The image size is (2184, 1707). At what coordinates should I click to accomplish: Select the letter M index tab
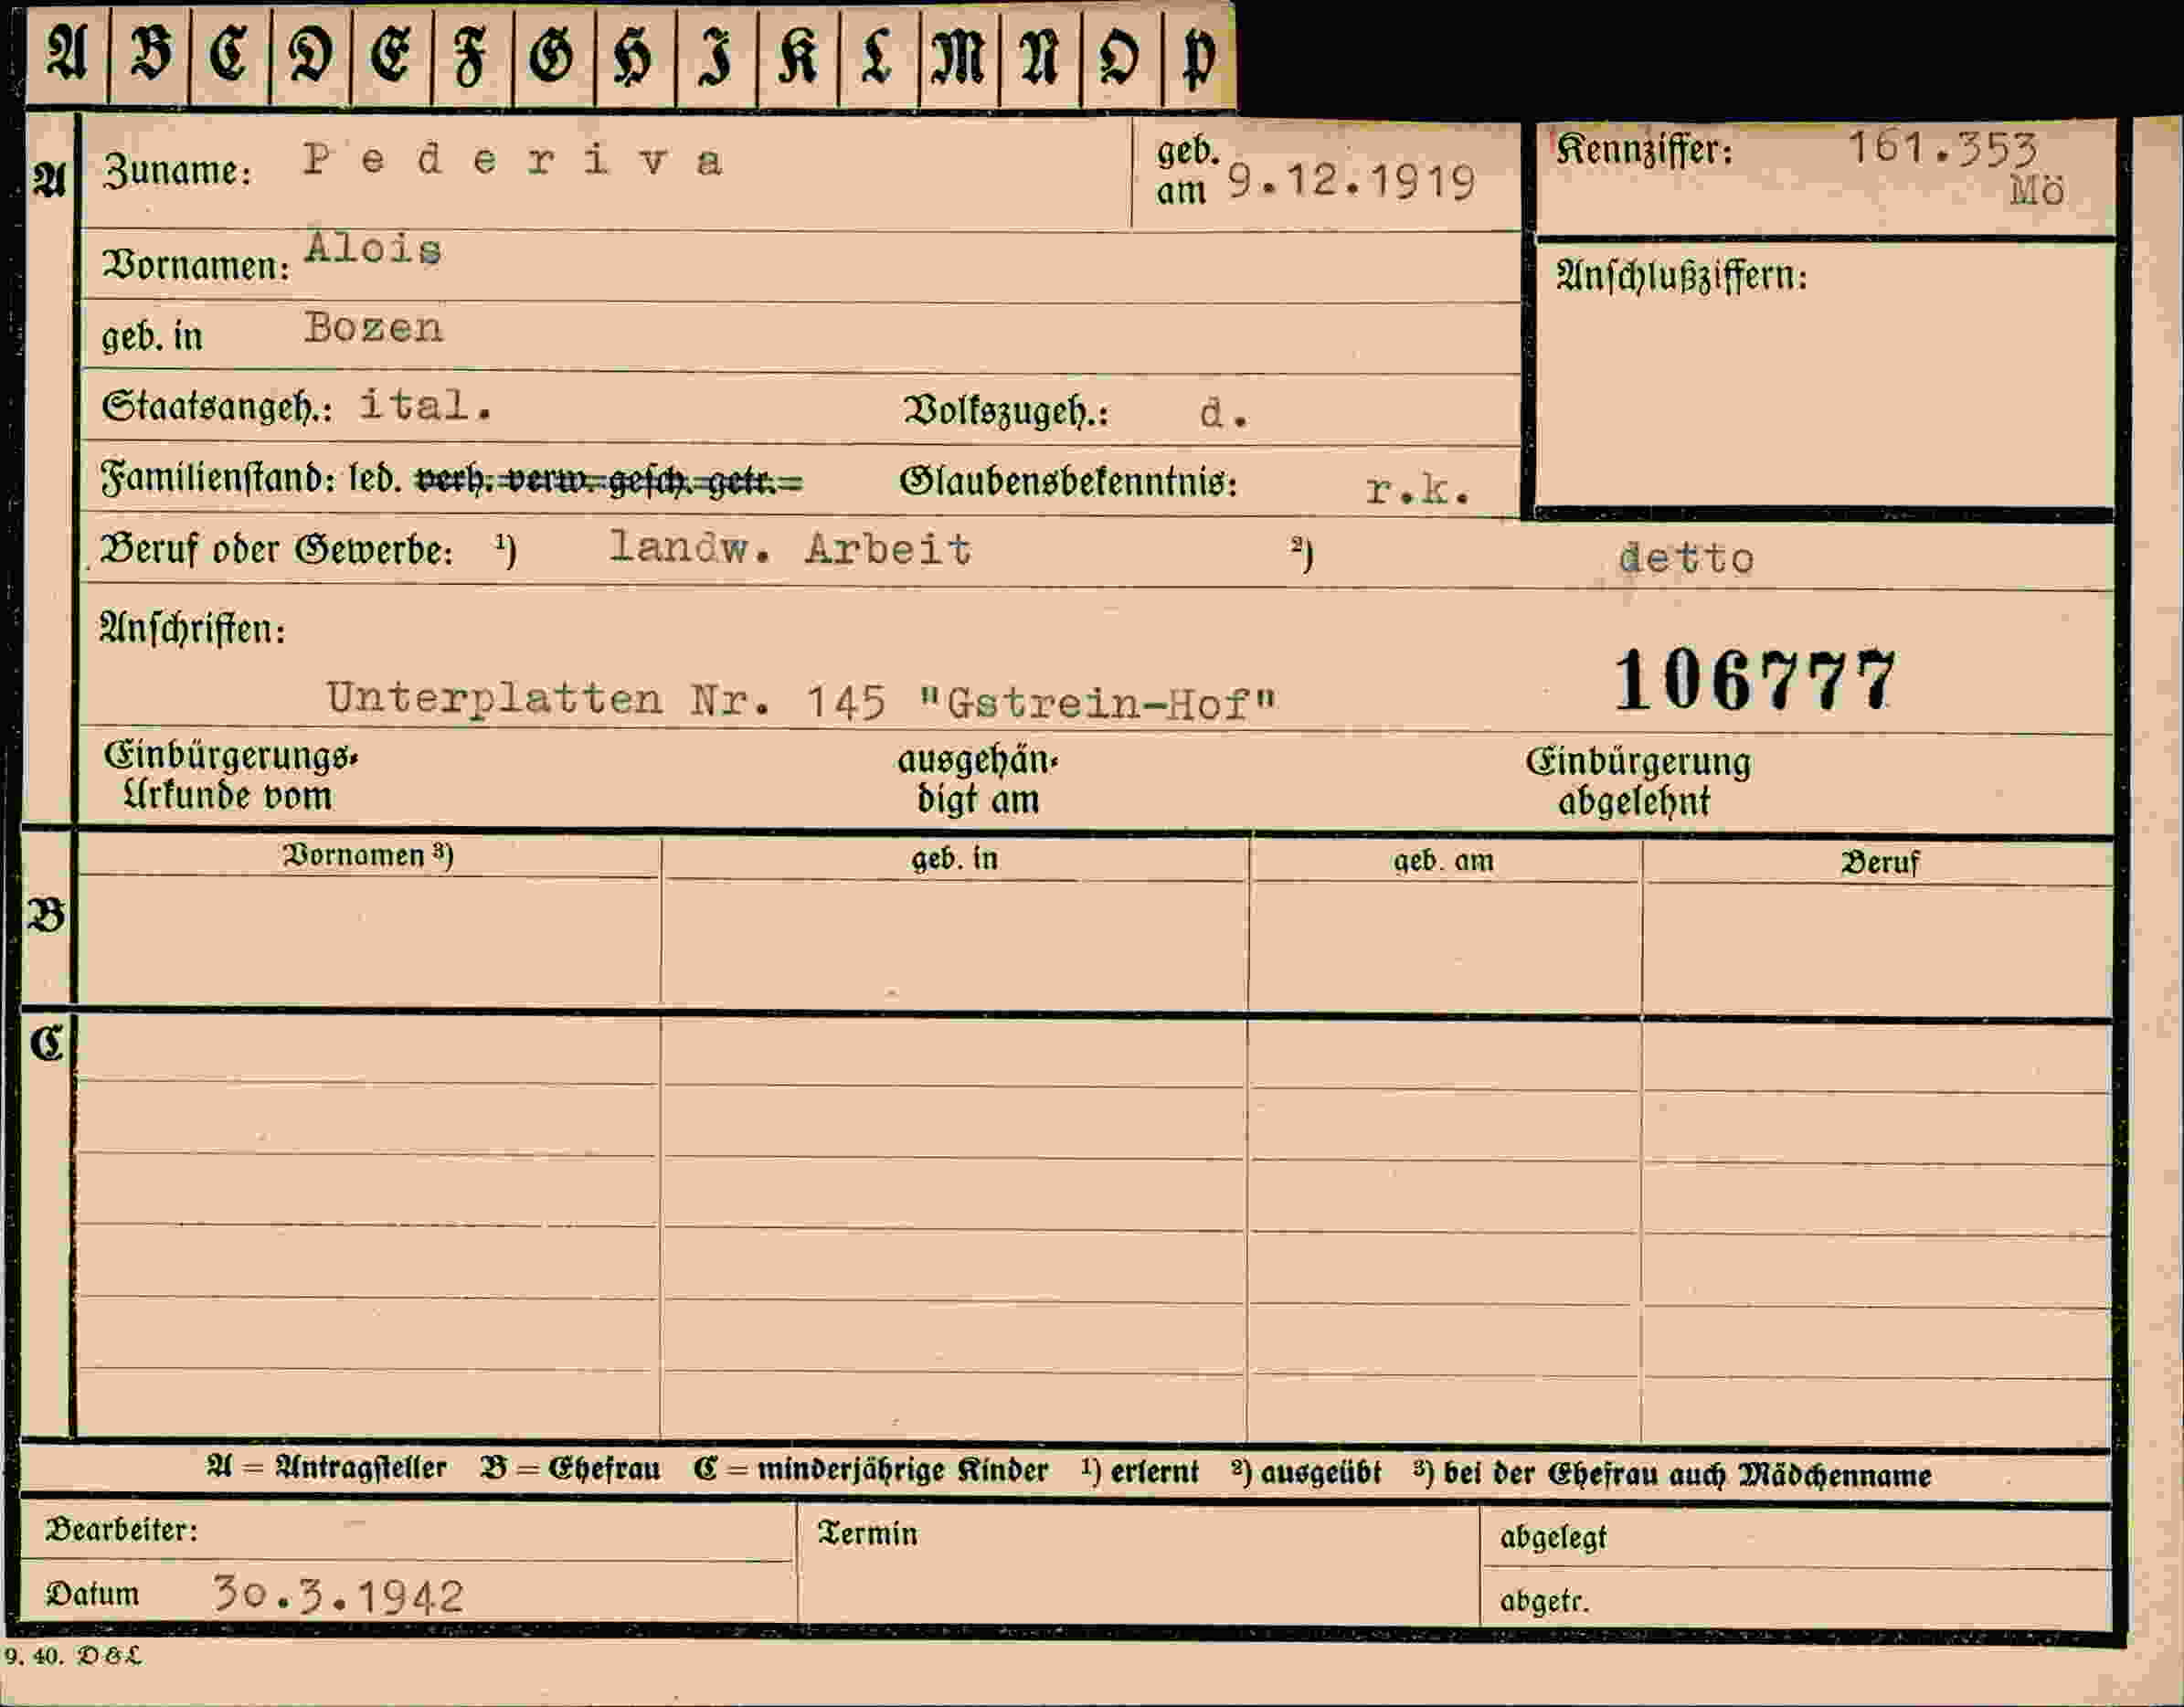(x=960, y=55)
